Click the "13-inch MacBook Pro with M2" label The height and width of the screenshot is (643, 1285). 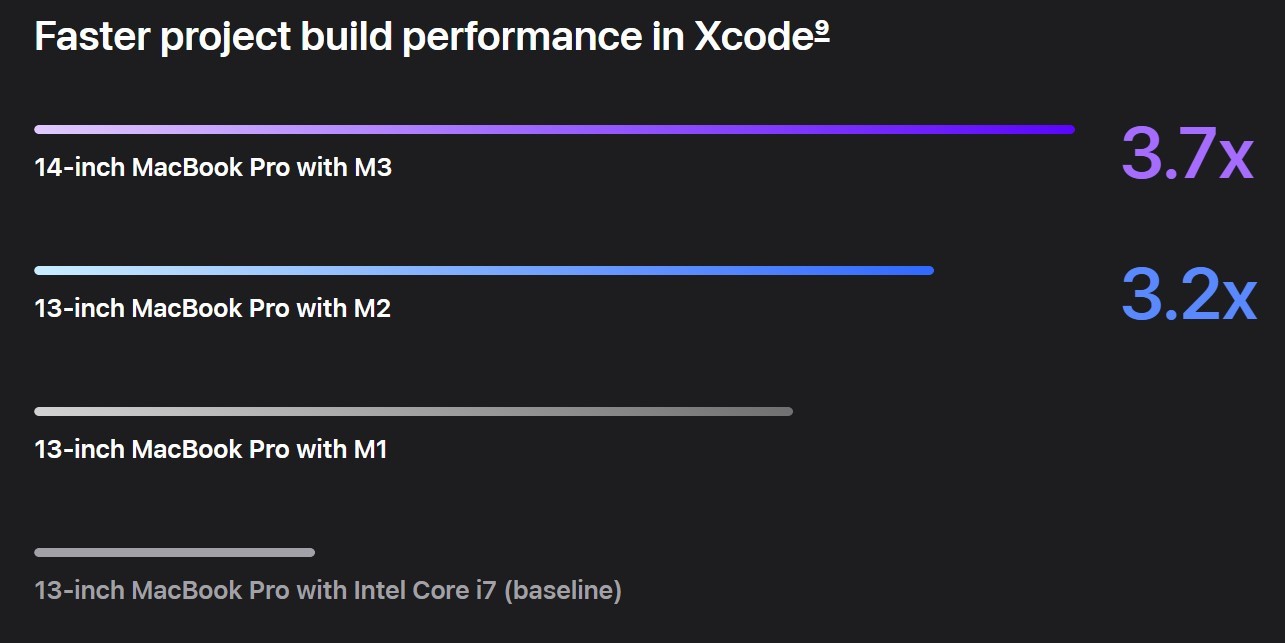(x=213, y=308)
